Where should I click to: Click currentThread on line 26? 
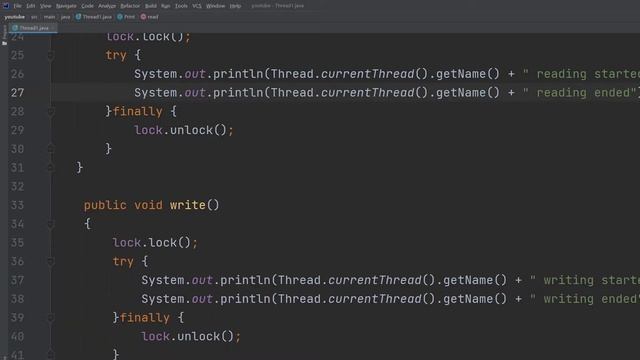368,74
